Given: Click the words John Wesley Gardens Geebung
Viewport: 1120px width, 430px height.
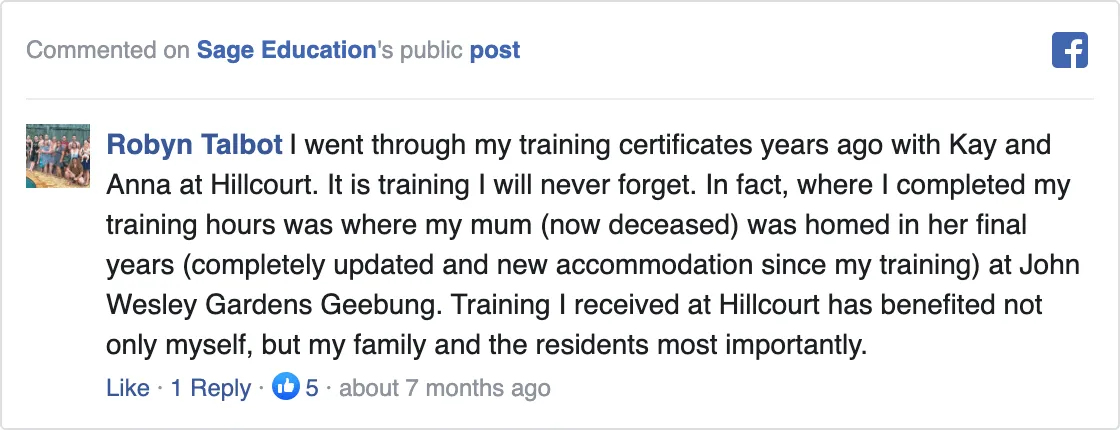Looking at the screenshot, I should click(x=593, y=286).
